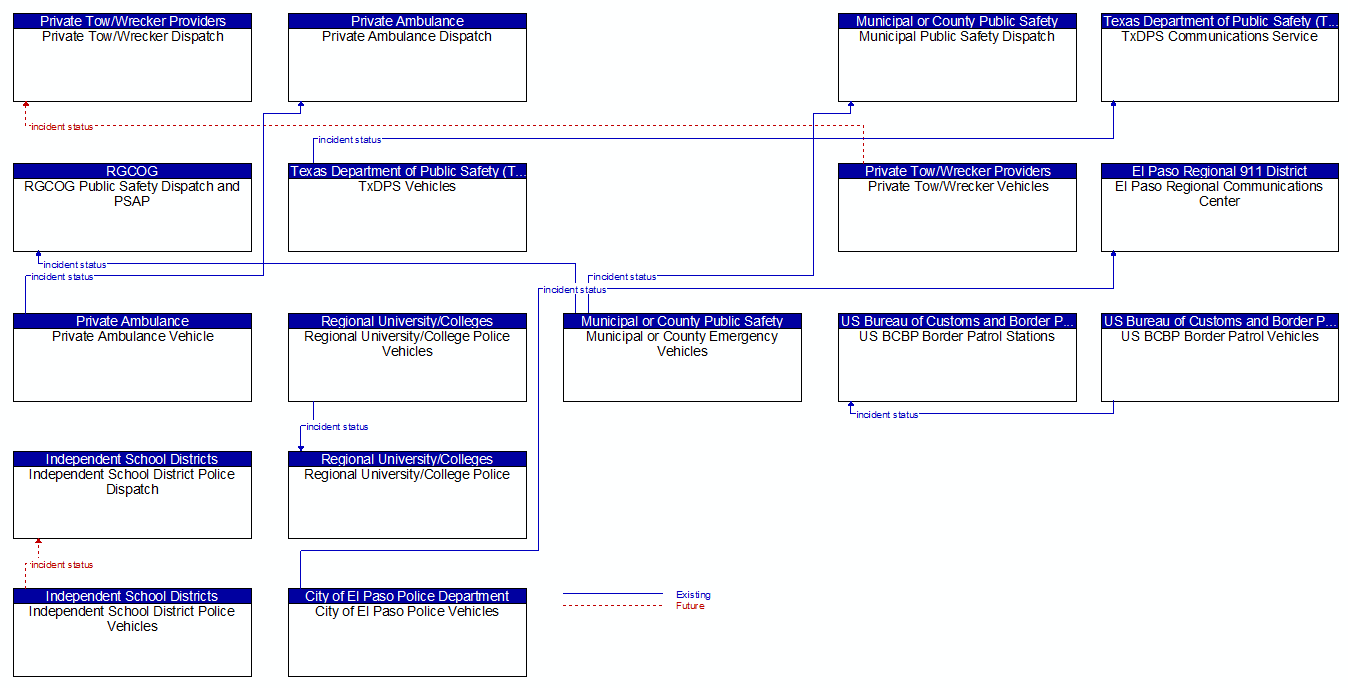Viewport: 1348px width, 688px height.
Task: Click the RGCOG header bar
Action: pos(132,171)
